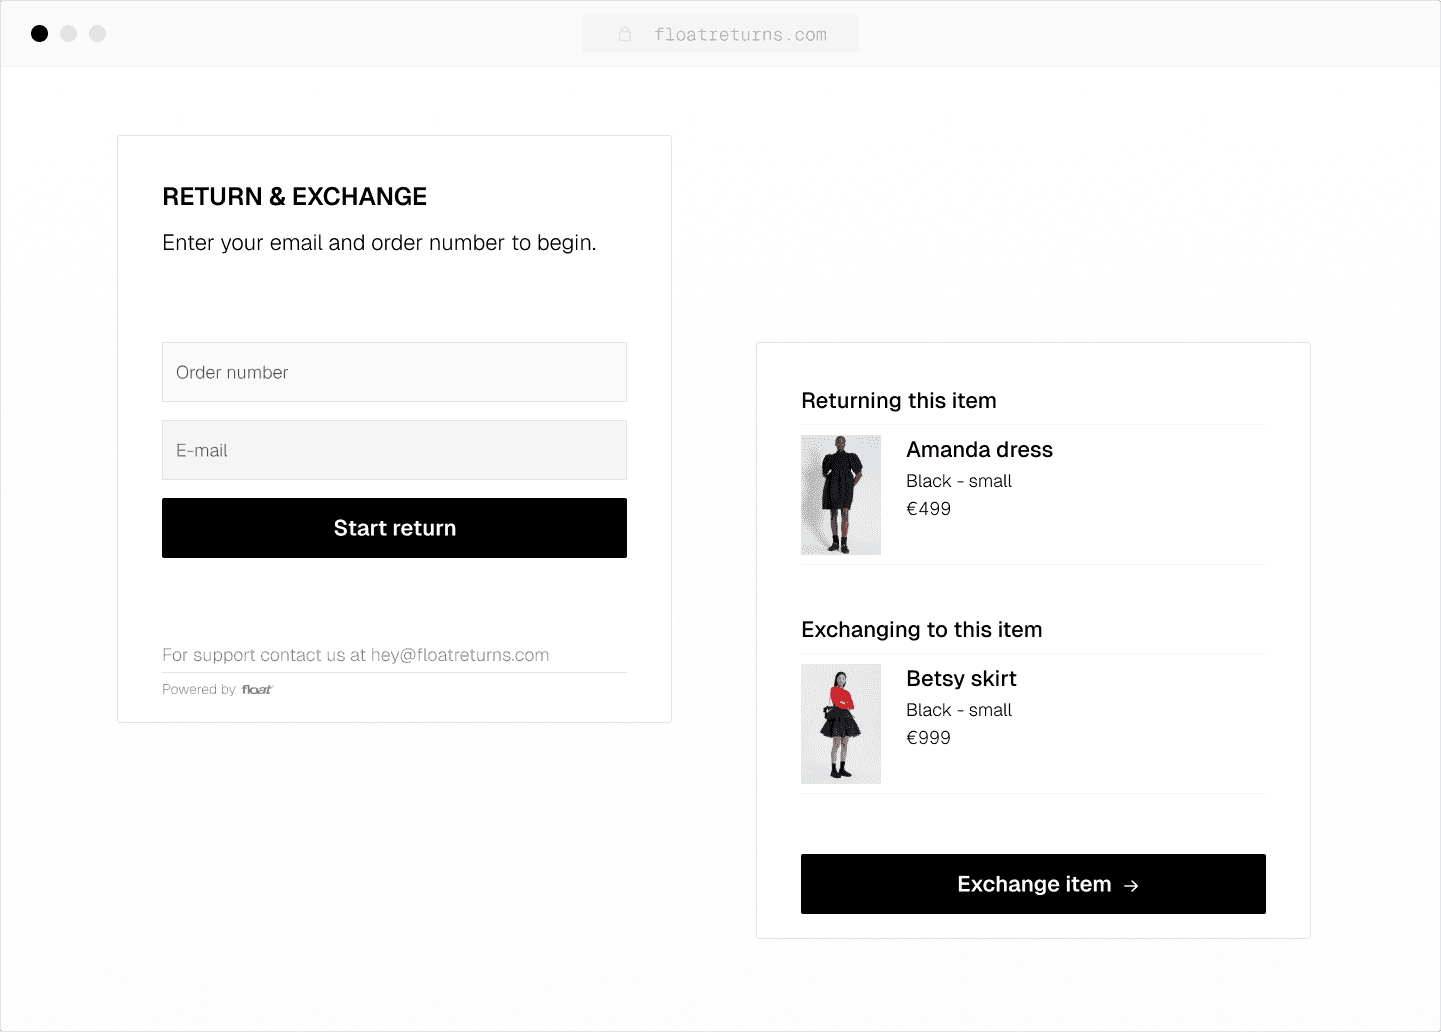Click the second gray window dot
Screen dimensions: 1441x1032
pos(69,34)
